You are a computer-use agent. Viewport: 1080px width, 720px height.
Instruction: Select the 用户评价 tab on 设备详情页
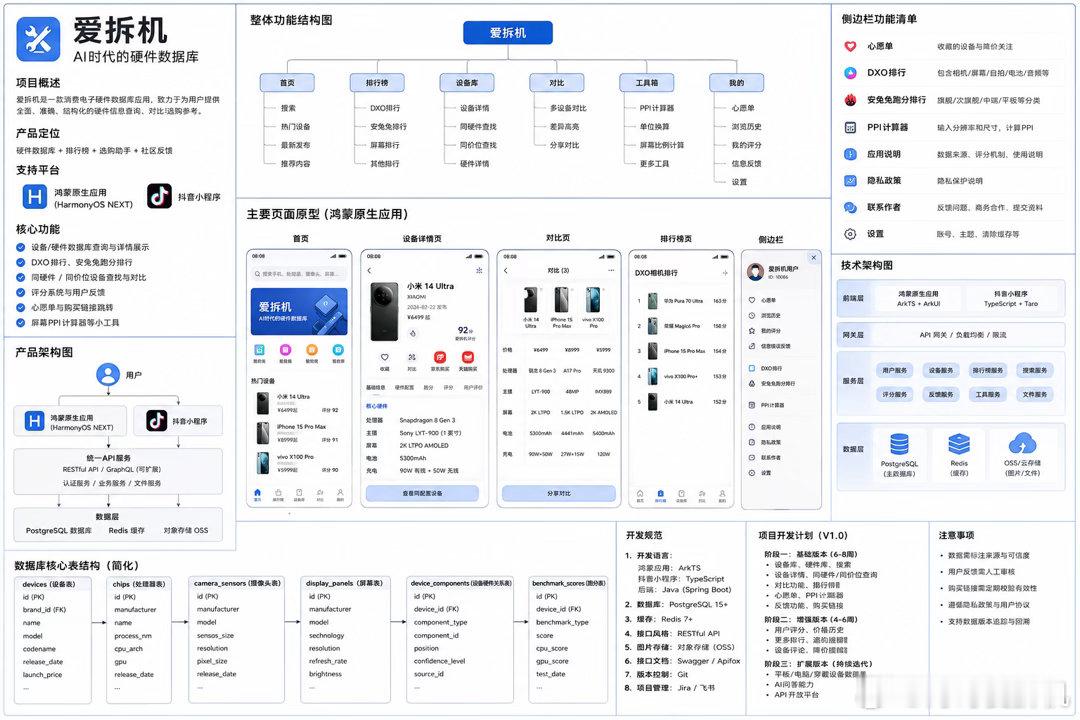click(x=473, y=388)
